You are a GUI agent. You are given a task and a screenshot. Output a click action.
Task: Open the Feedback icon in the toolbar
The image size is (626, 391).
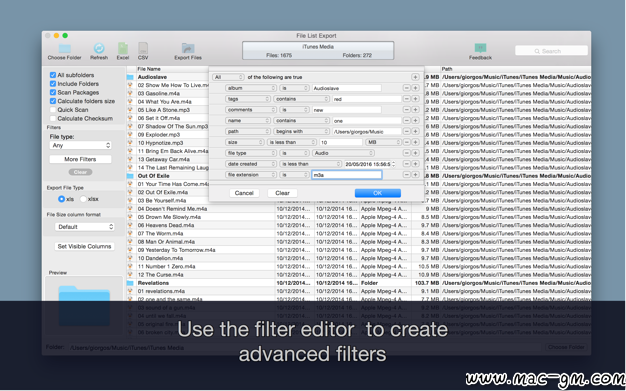[480, 48]
